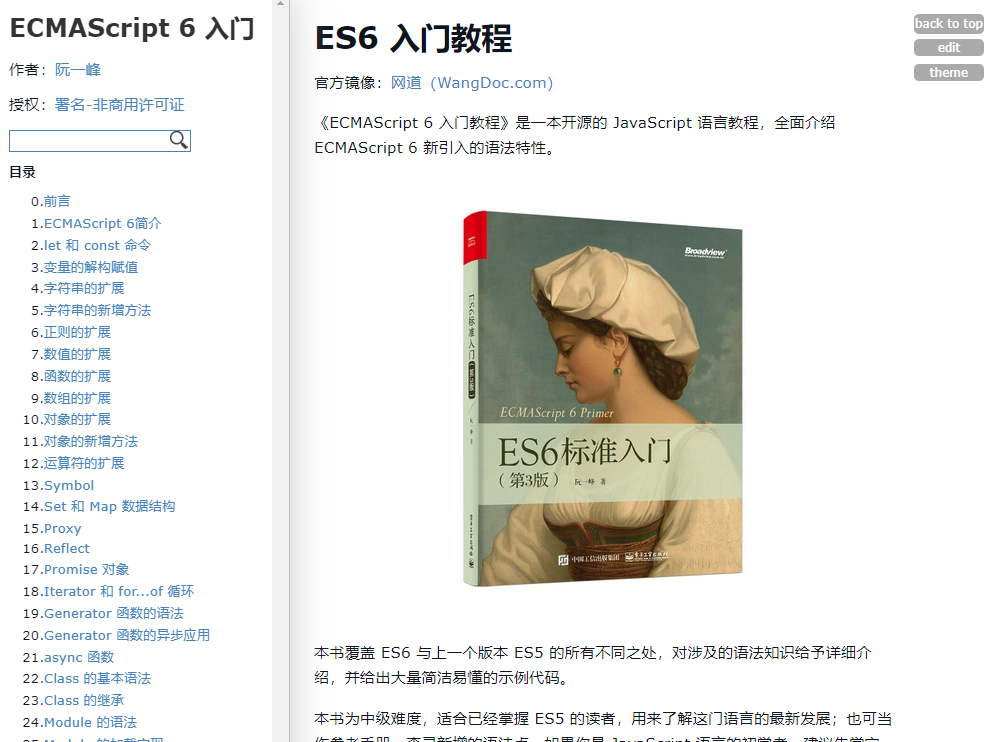The height and width of the screenshot is (742, 991).
Task: Click the search magnifier icon
Action: (179, 140)
